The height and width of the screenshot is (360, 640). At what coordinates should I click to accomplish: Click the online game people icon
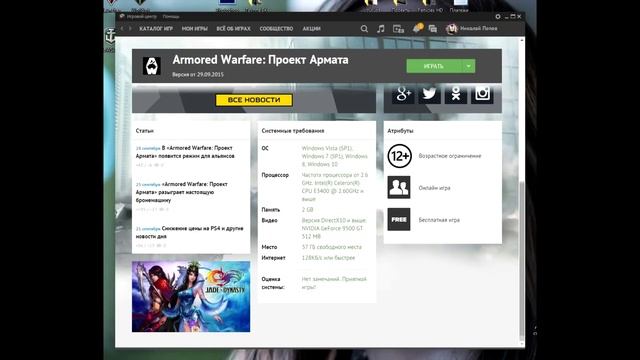coord(399,187)
